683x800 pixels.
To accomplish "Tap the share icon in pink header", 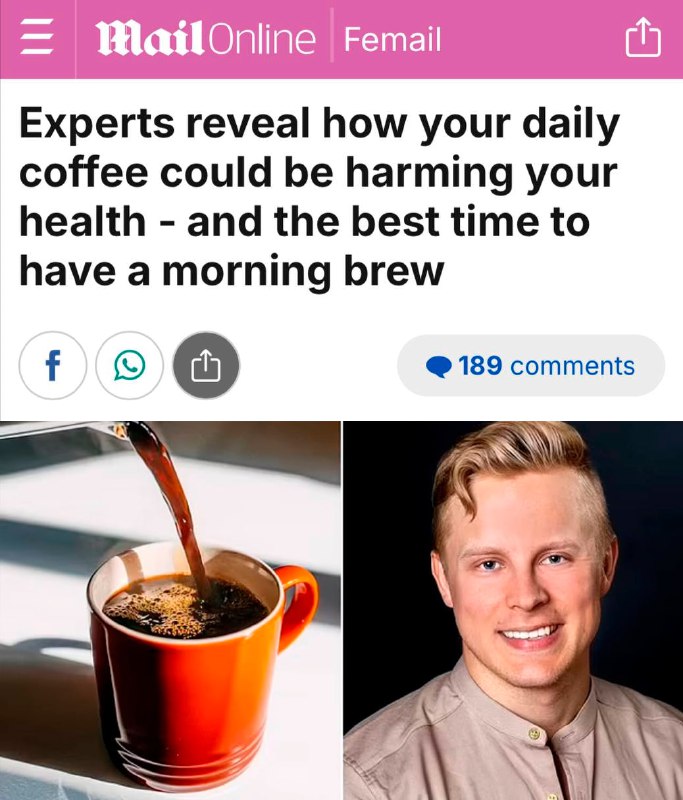I will 643,37.
